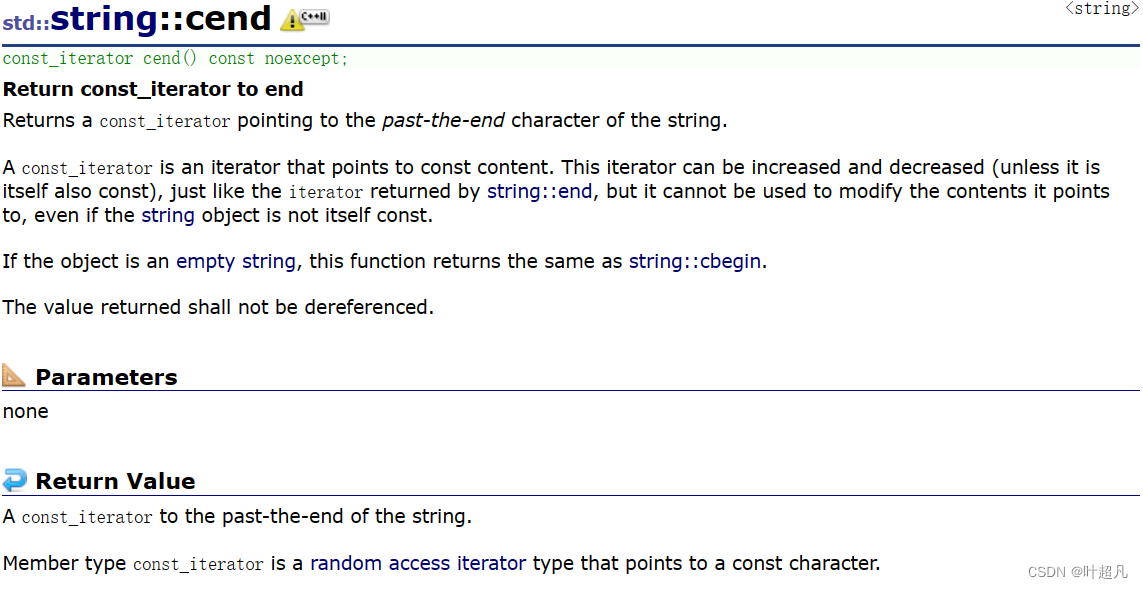Open the "empty string" link
1143x589 pixels.
coord(236,262)
